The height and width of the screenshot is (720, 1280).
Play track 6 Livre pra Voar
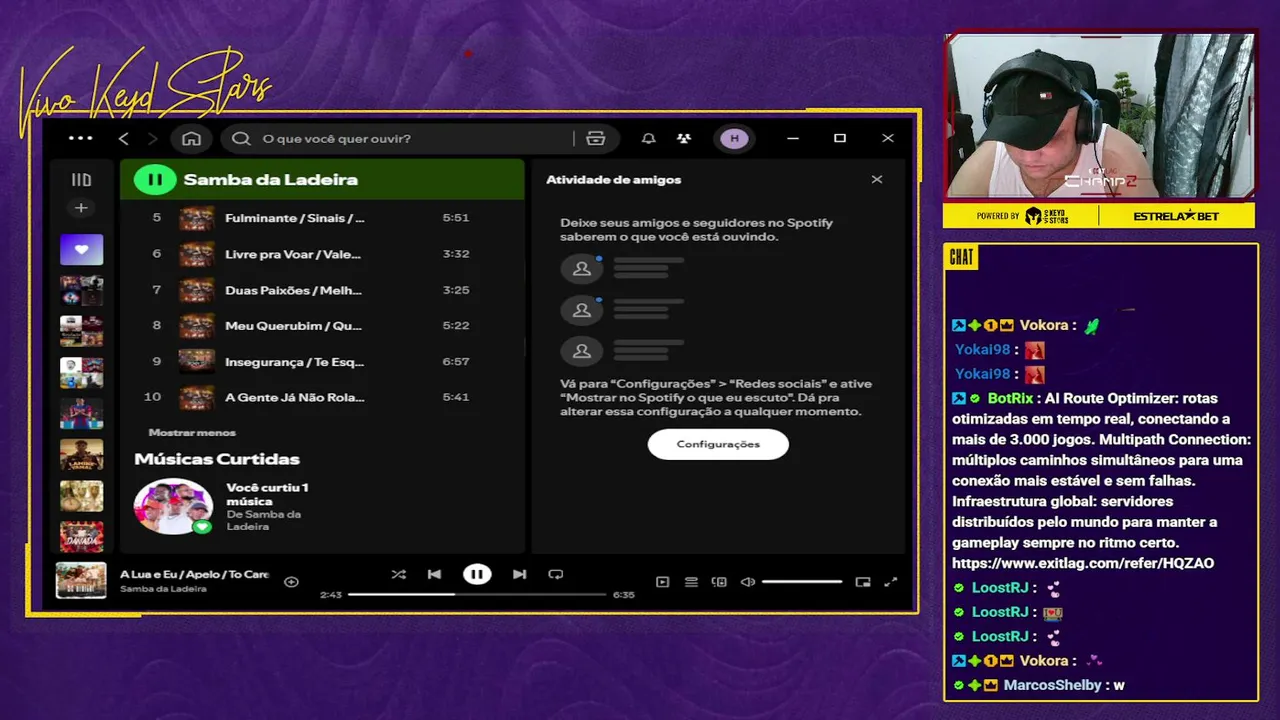pos(322,254)
